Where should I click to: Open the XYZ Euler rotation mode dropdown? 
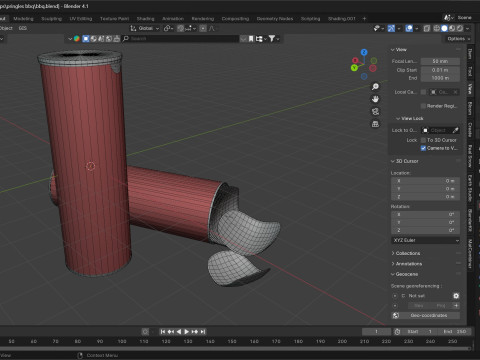[425, 240]
